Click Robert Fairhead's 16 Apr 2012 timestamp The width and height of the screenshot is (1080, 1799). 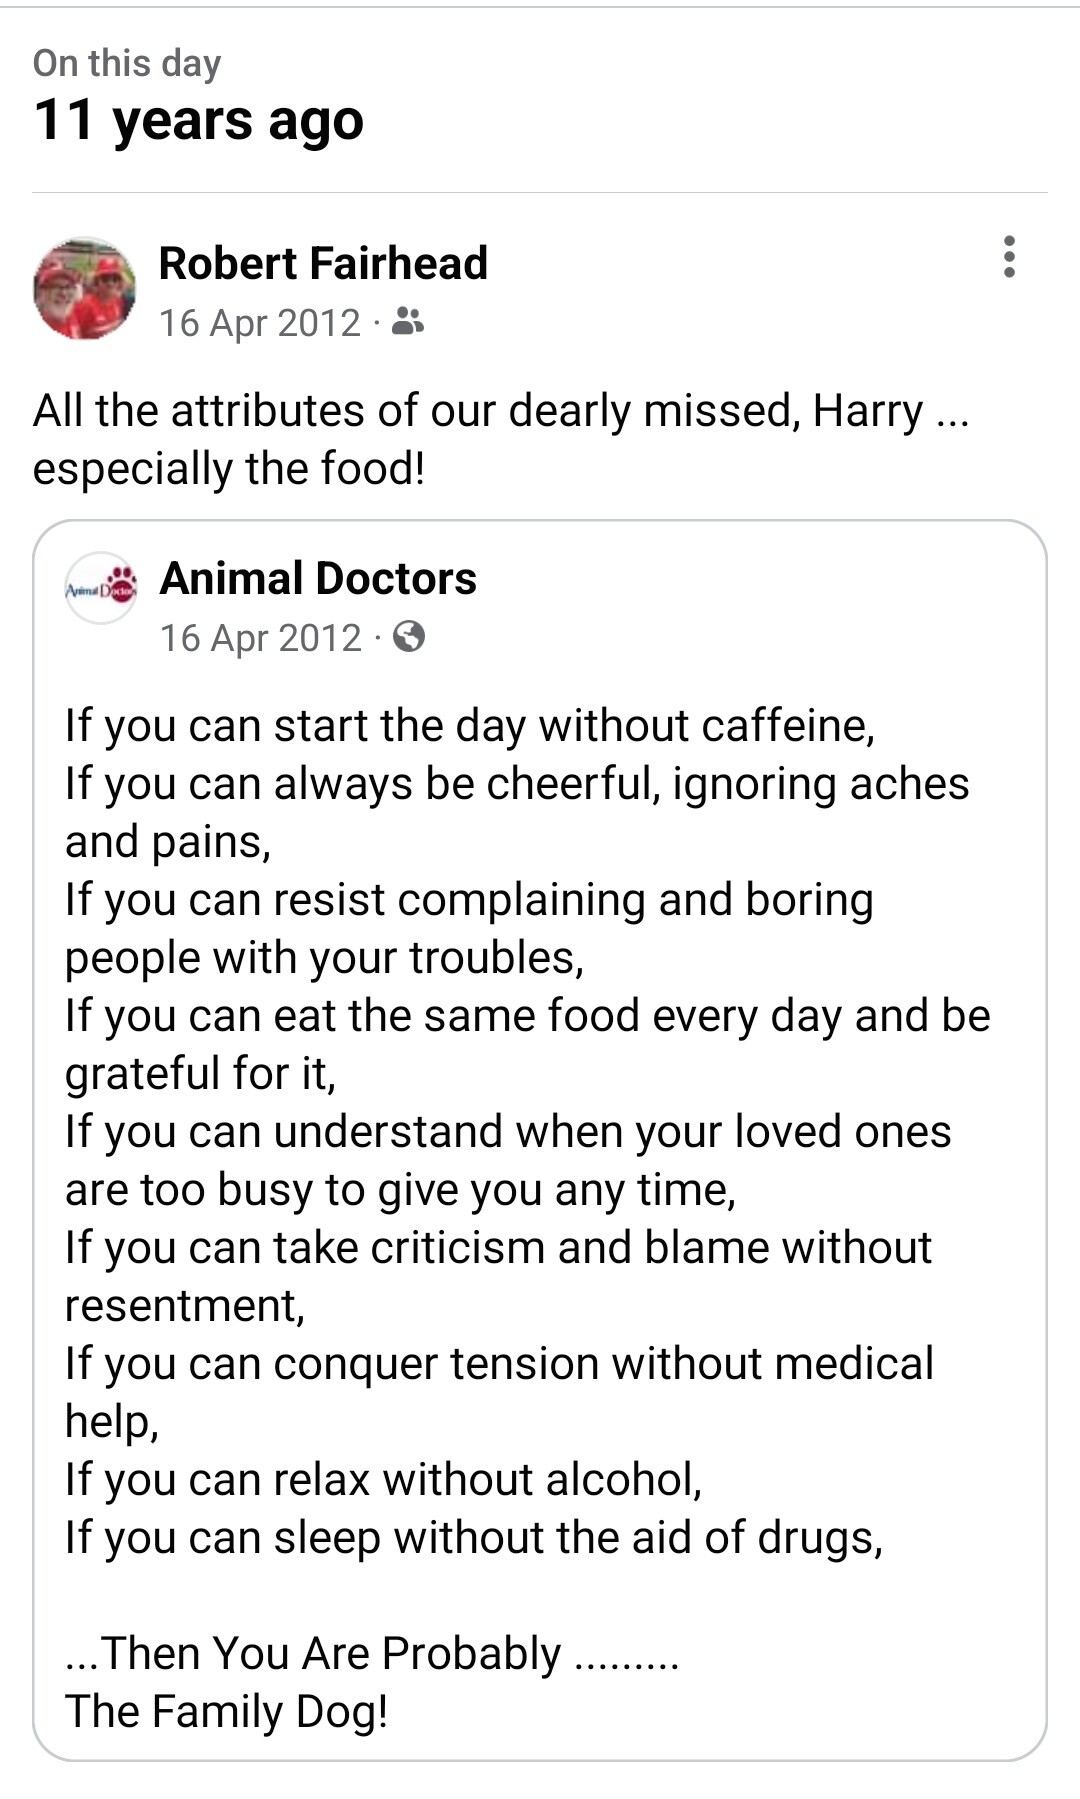coord(260,323)
